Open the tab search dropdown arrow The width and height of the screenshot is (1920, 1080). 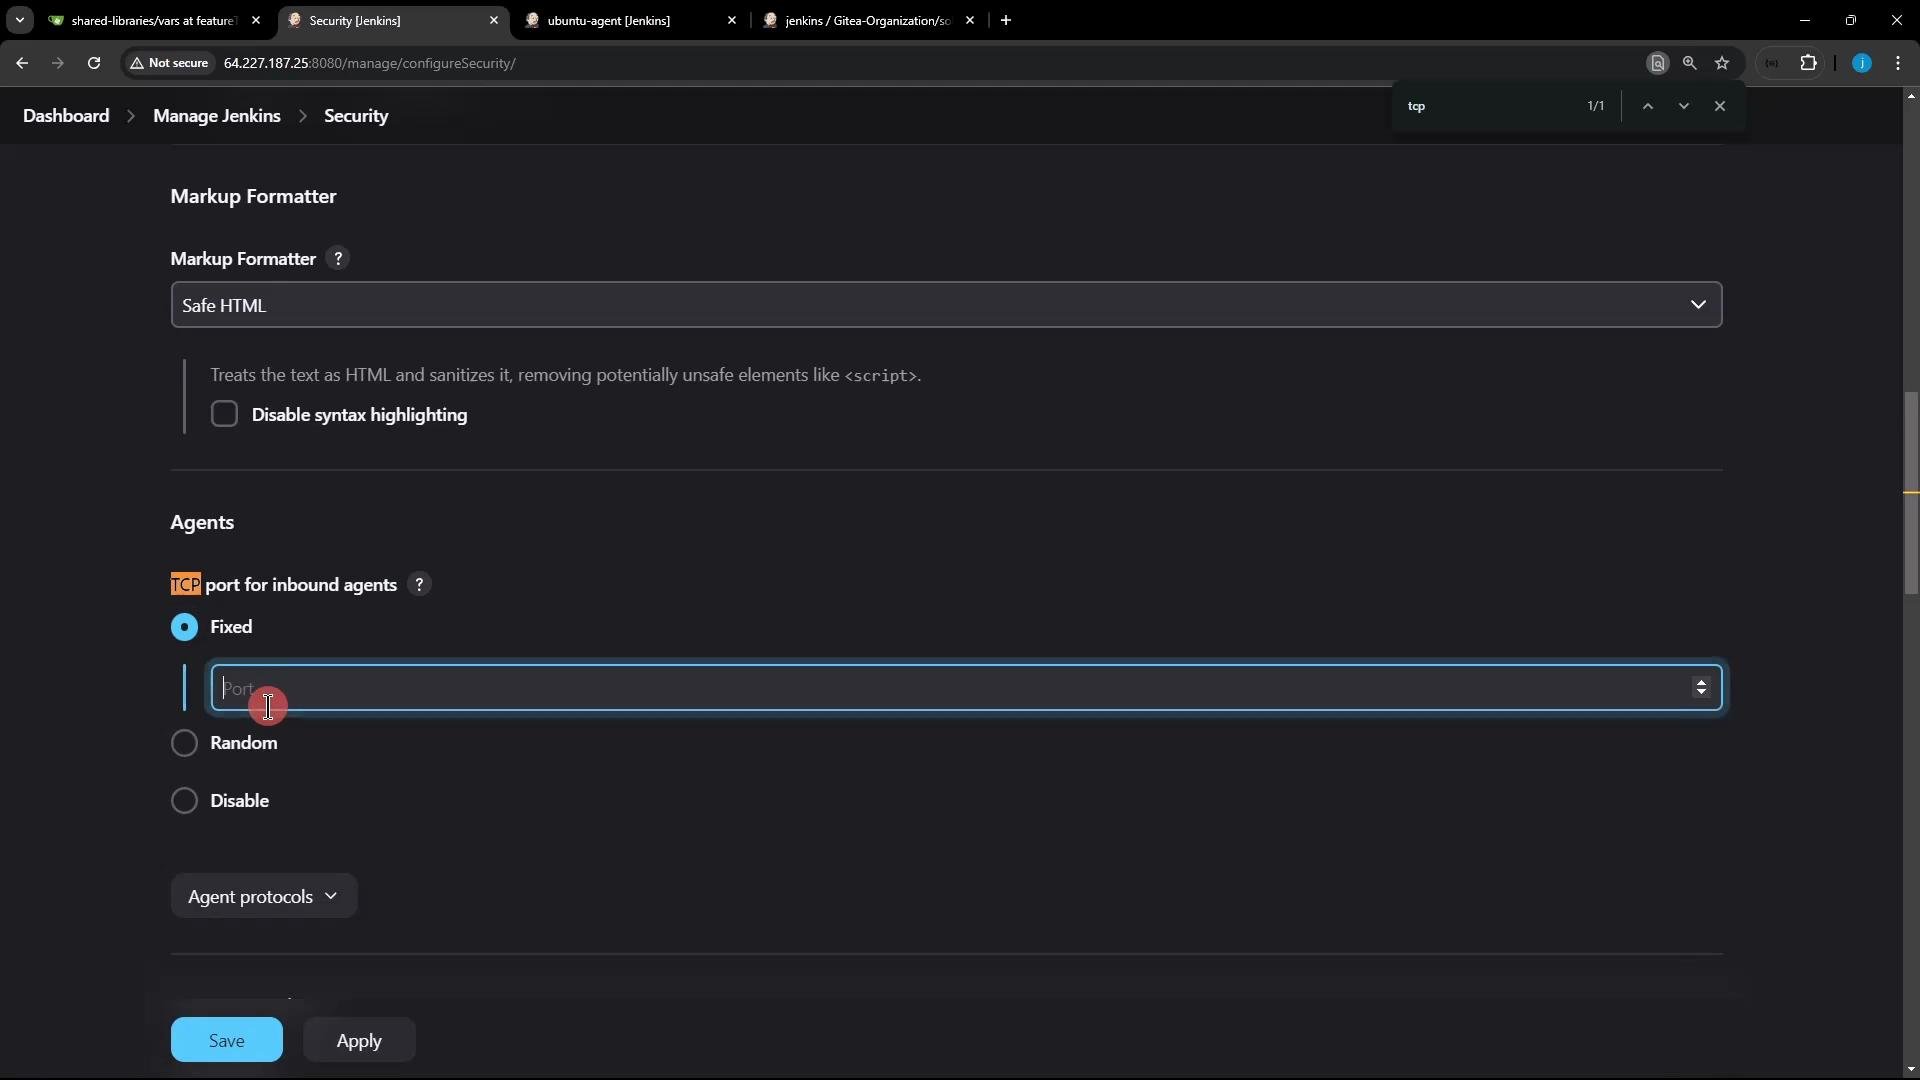(19, 20)
